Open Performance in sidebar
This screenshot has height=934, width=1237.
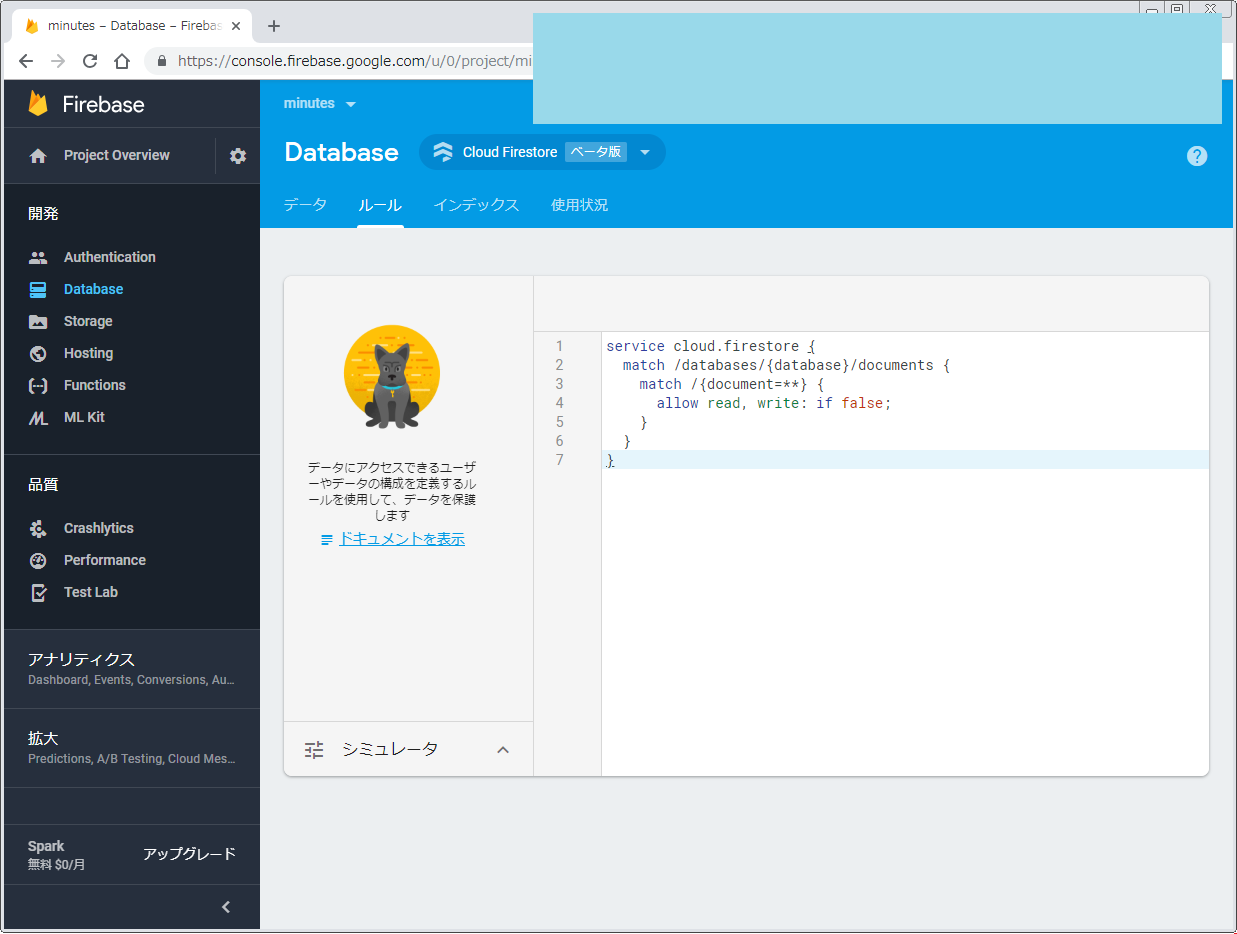105,560
